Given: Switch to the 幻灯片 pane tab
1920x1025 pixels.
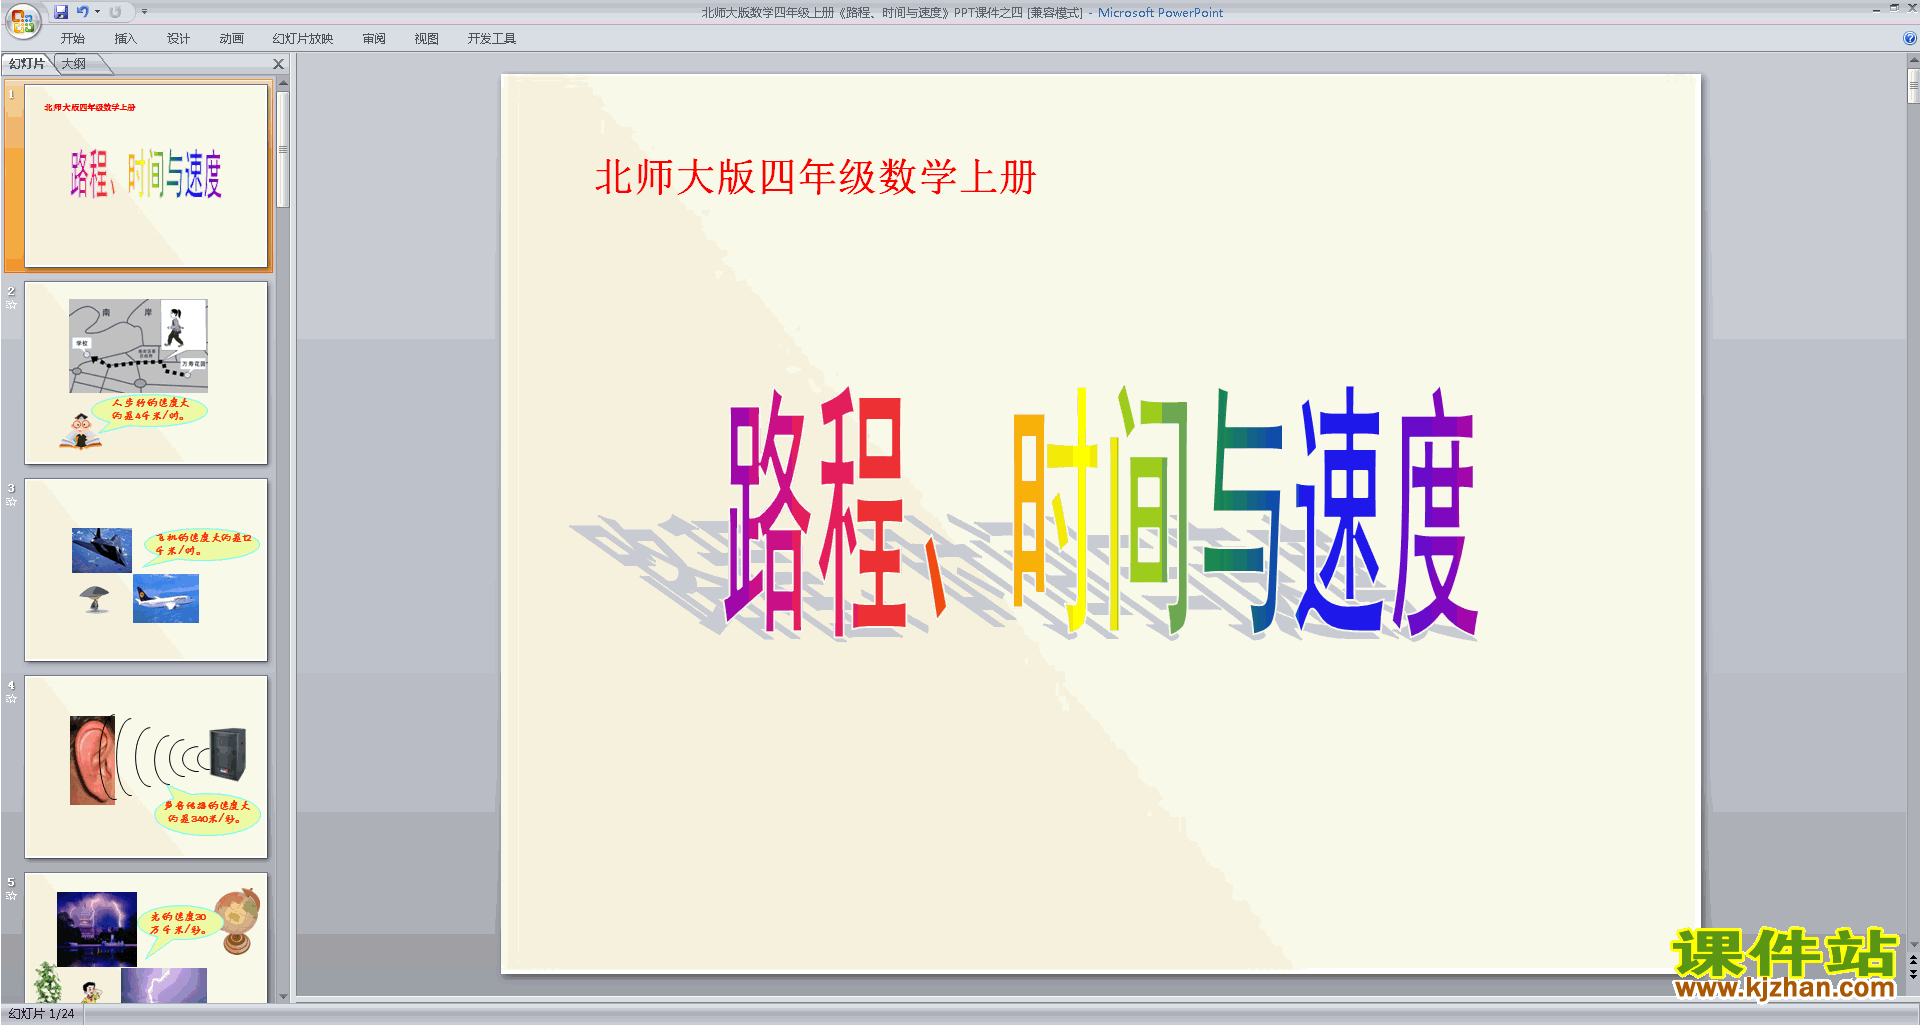Looking at the screenshot, I should click(x=27, y=64).
